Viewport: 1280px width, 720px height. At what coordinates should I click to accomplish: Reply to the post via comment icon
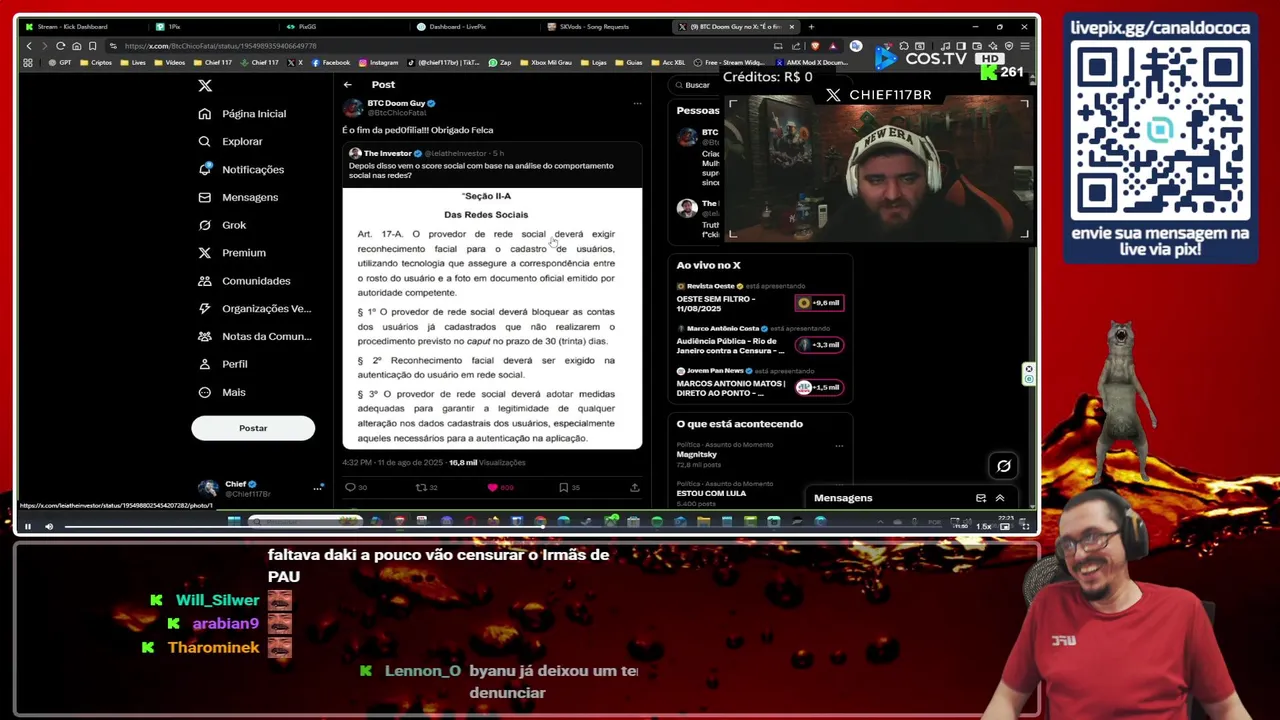click(x=350, y=488)
